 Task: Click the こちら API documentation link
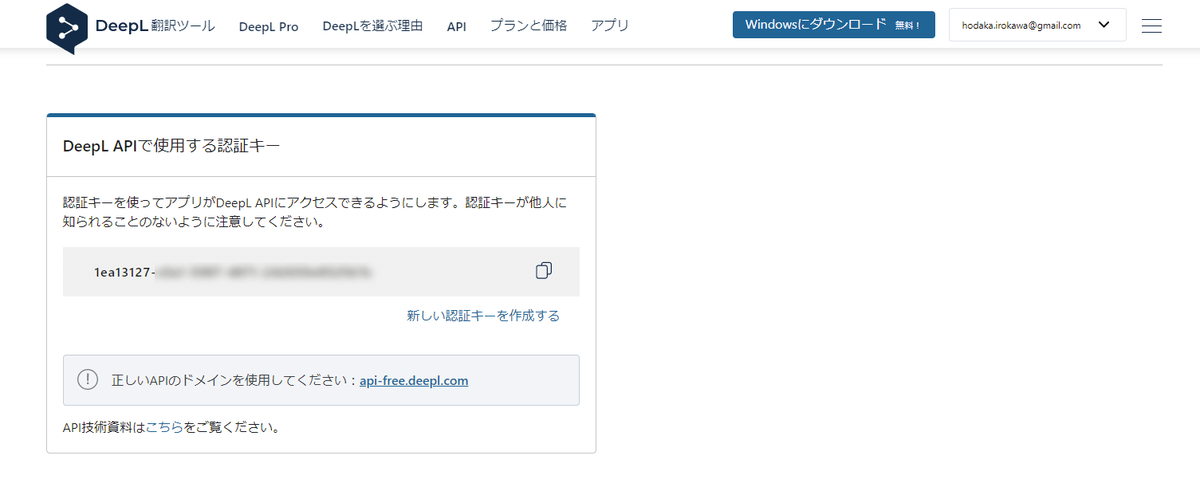click(x=164, y=428)
